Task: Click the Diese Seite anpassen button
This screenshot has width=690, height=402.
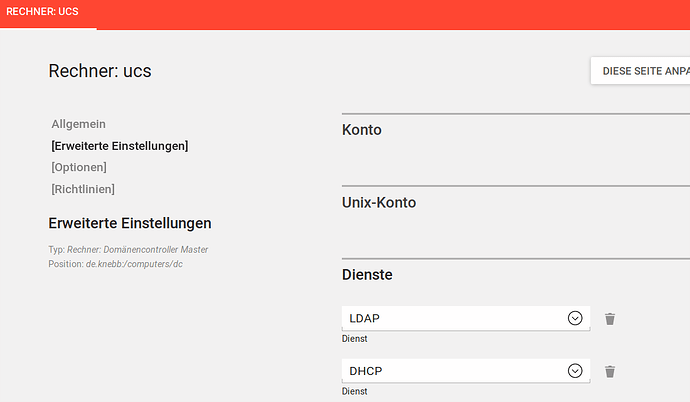Action: pyautogui.click(x=641, y=71)
